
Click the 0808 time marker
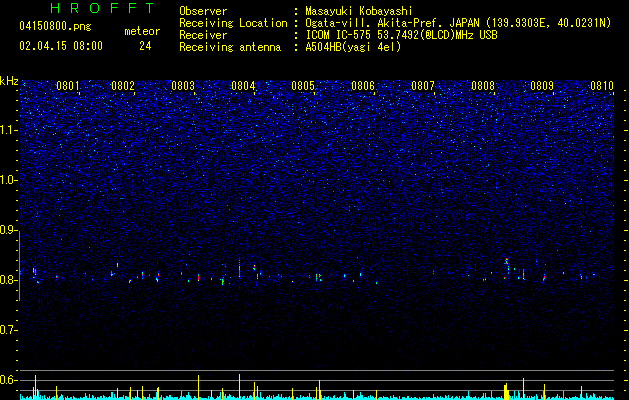pos(483,86)
